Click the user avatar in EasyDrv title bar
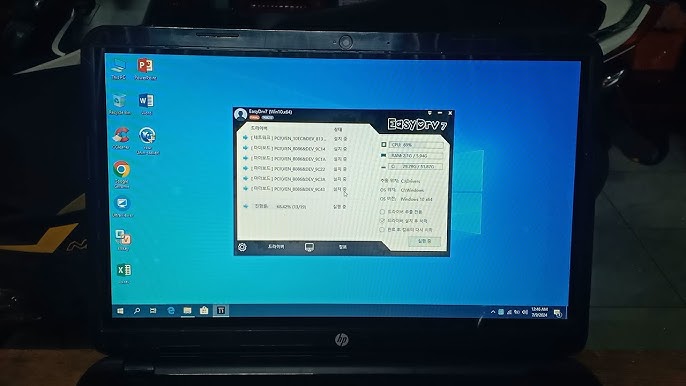 point(240,115)
